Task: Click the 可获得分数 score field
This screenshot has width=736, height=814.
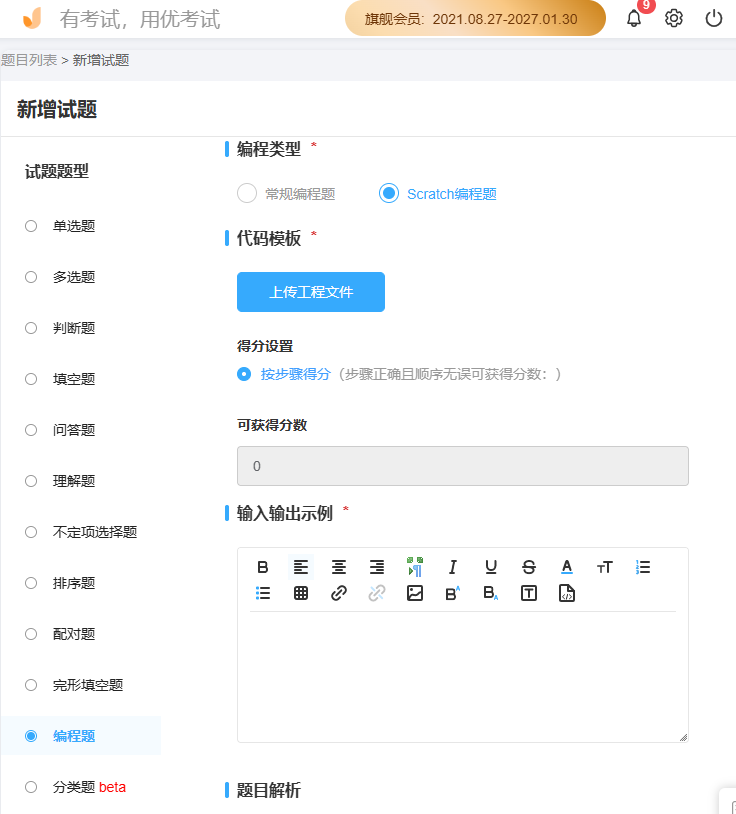Action: click(462, 466)
